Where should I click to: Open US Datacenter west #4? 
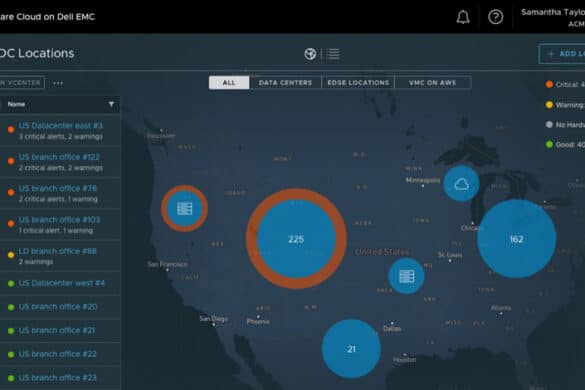pyautogui.click(x=62, y=283)
